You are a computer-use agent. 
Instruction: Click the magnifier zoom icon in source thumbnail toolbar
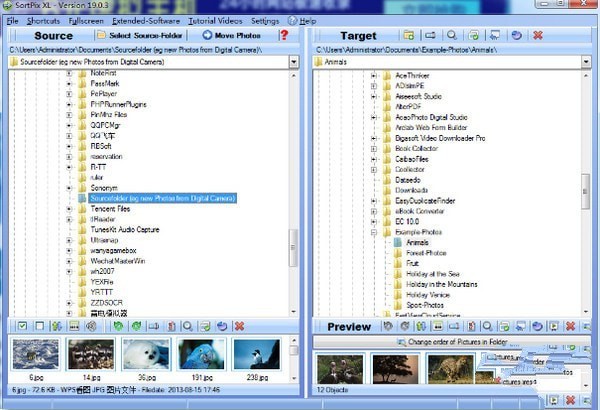pyautogui.click(x=188, y=326)
